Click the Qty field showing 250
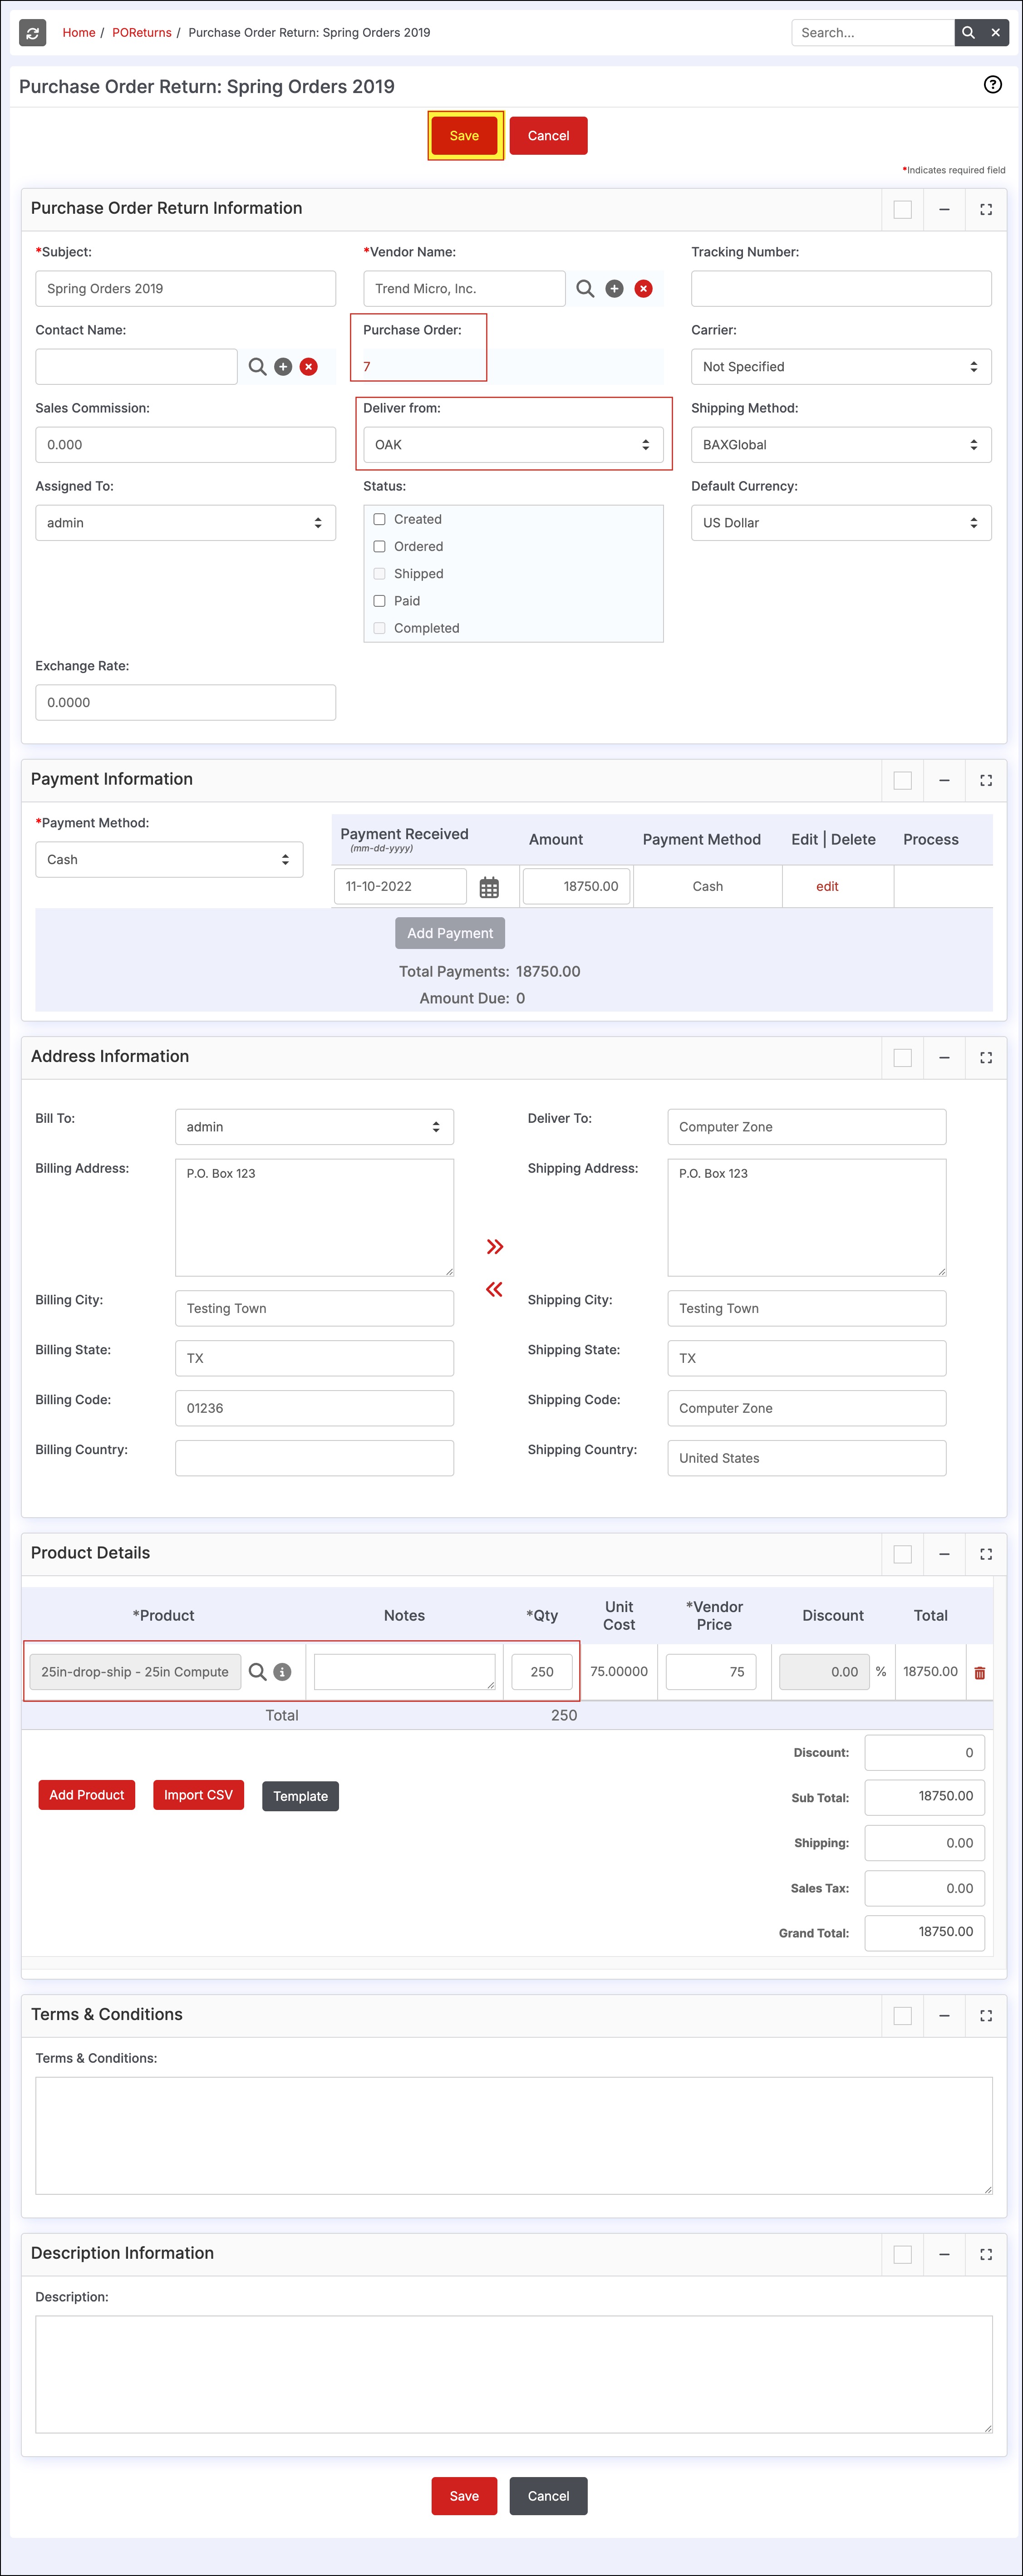 pyautogui.click(x=541, y=1672)
